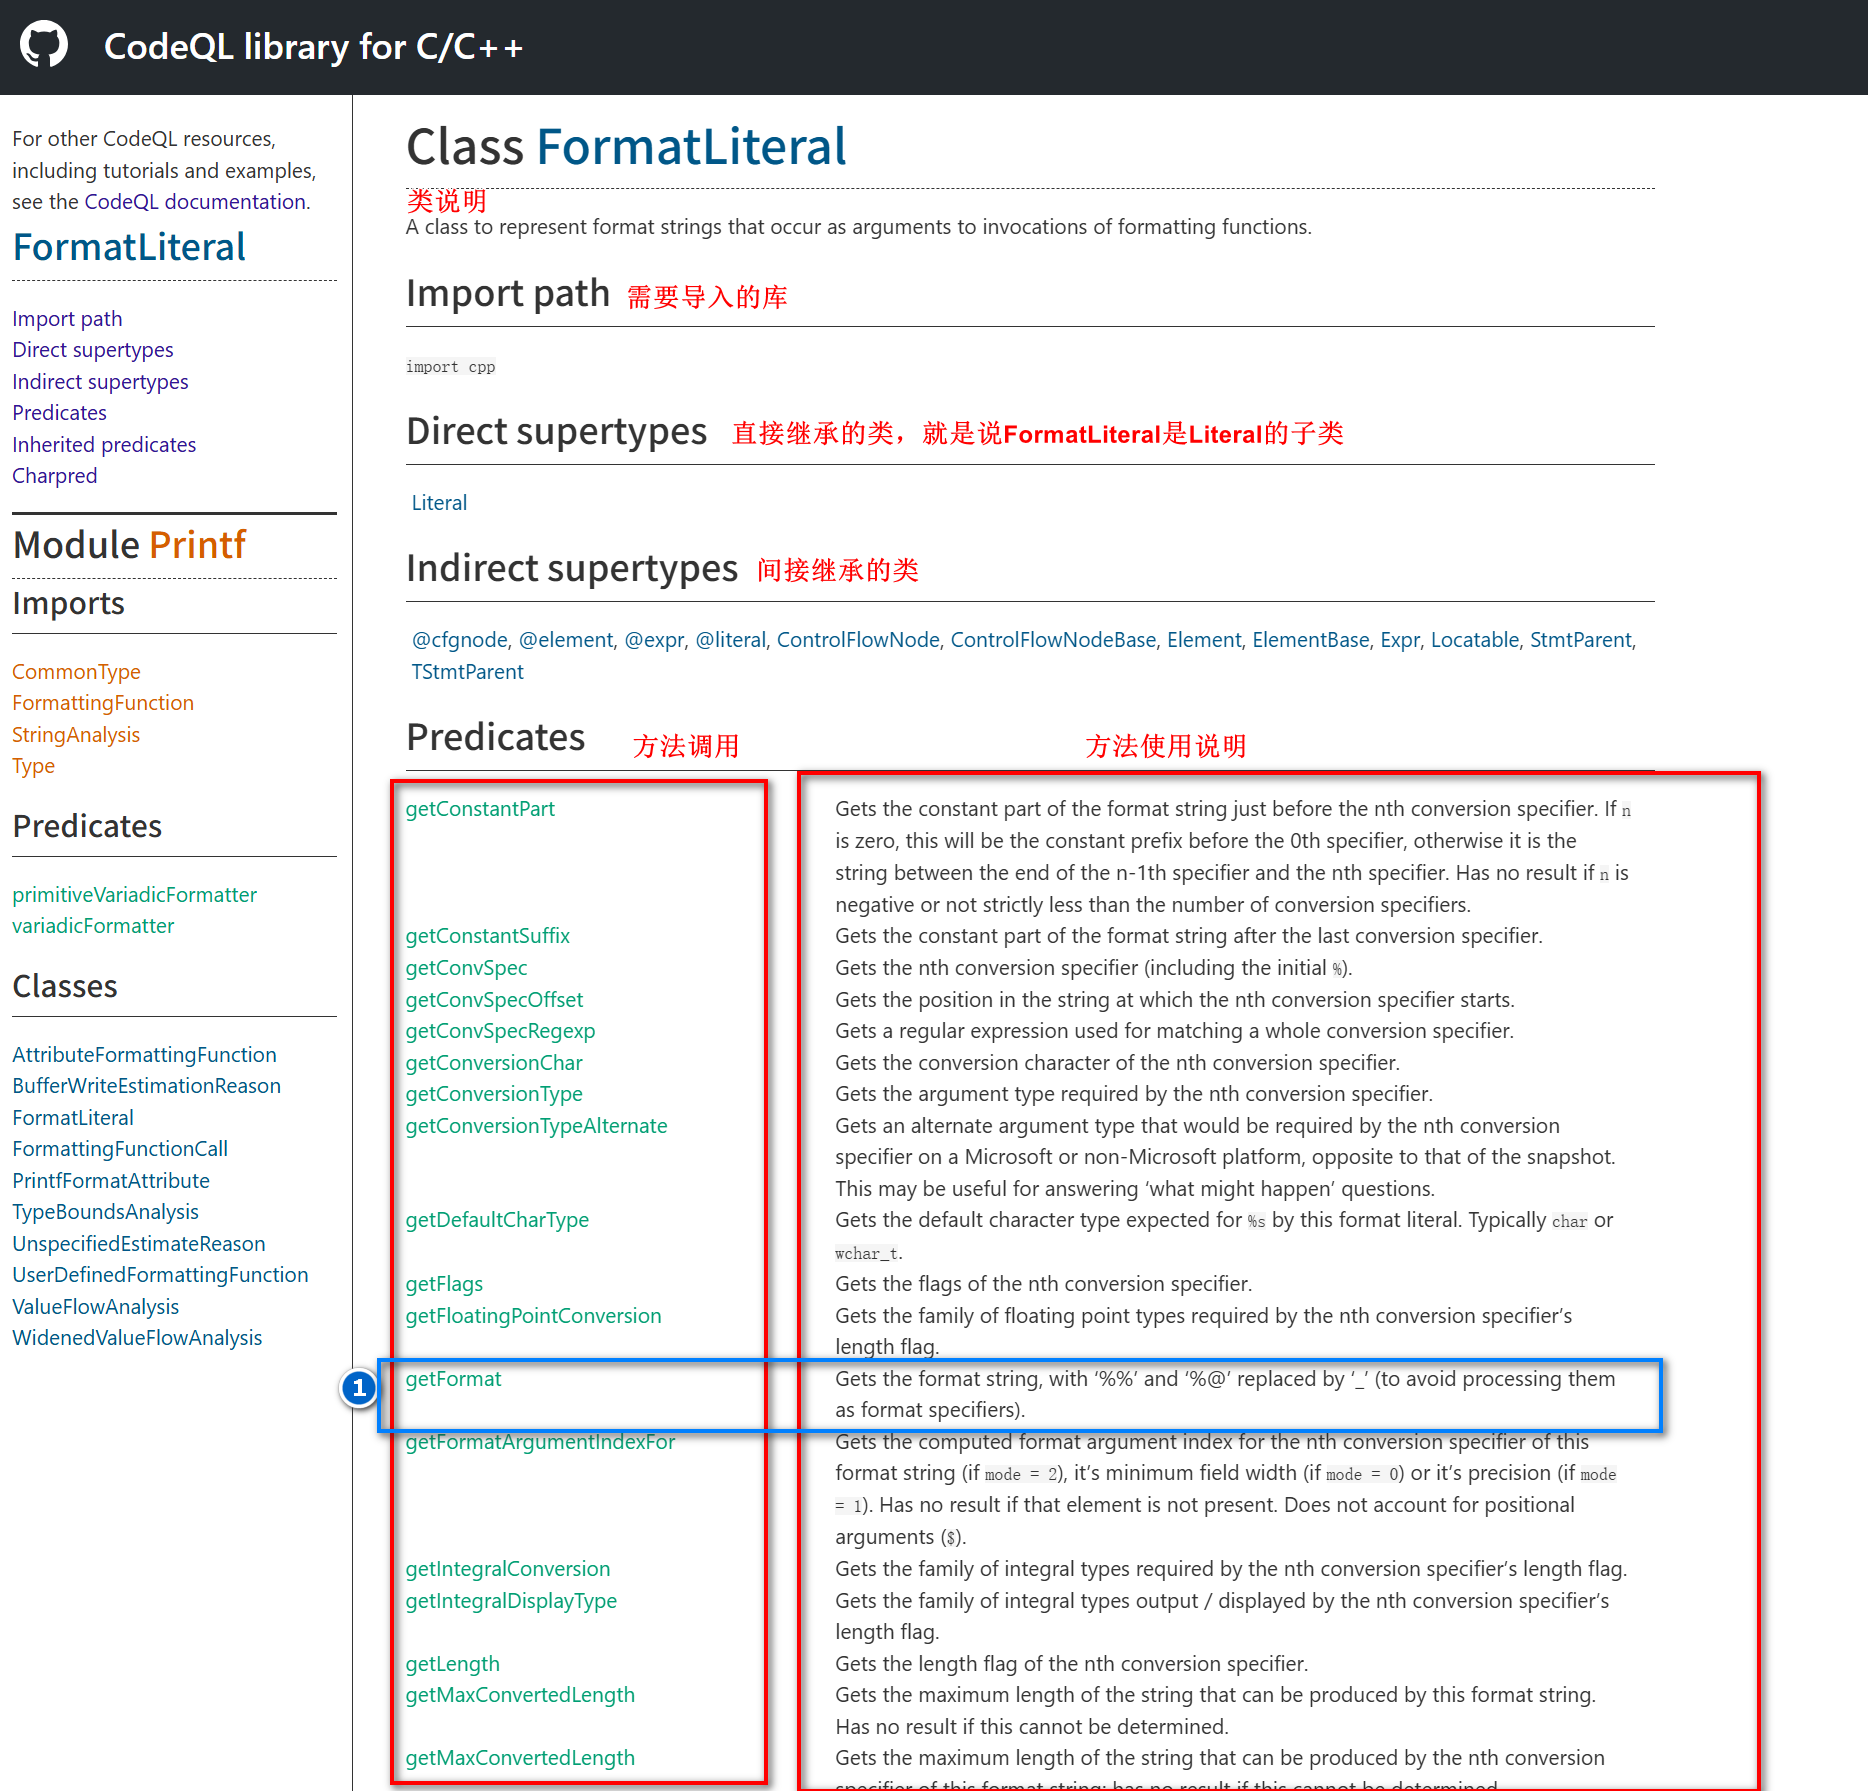Viewport: 1868px width, 1791px height.
Task: Open the getConstantPart predicate
Action: (x=480, y=809)
